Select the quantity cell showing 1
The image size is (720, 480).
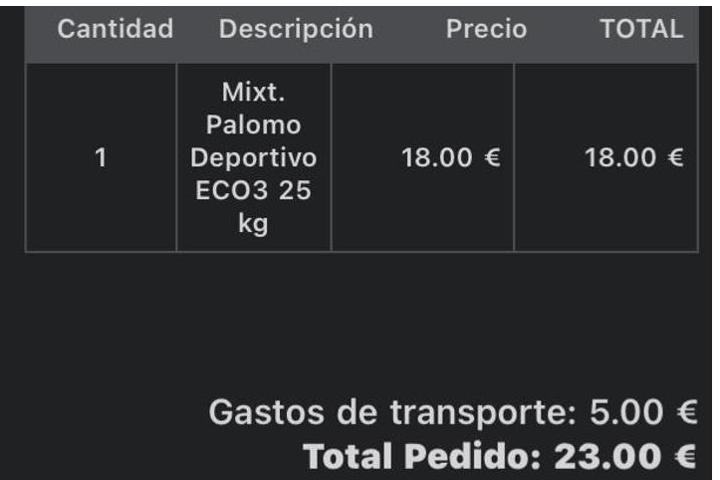pos(101,158)
